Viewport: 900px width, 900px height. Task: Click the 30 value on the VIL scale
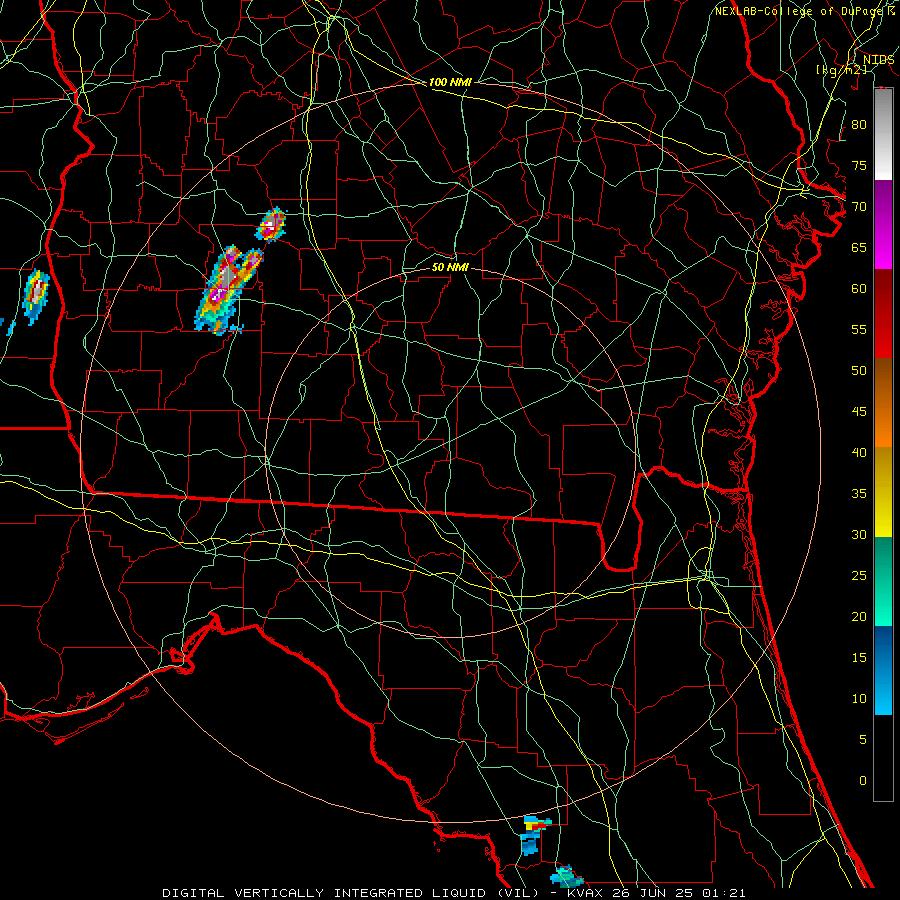859,534
